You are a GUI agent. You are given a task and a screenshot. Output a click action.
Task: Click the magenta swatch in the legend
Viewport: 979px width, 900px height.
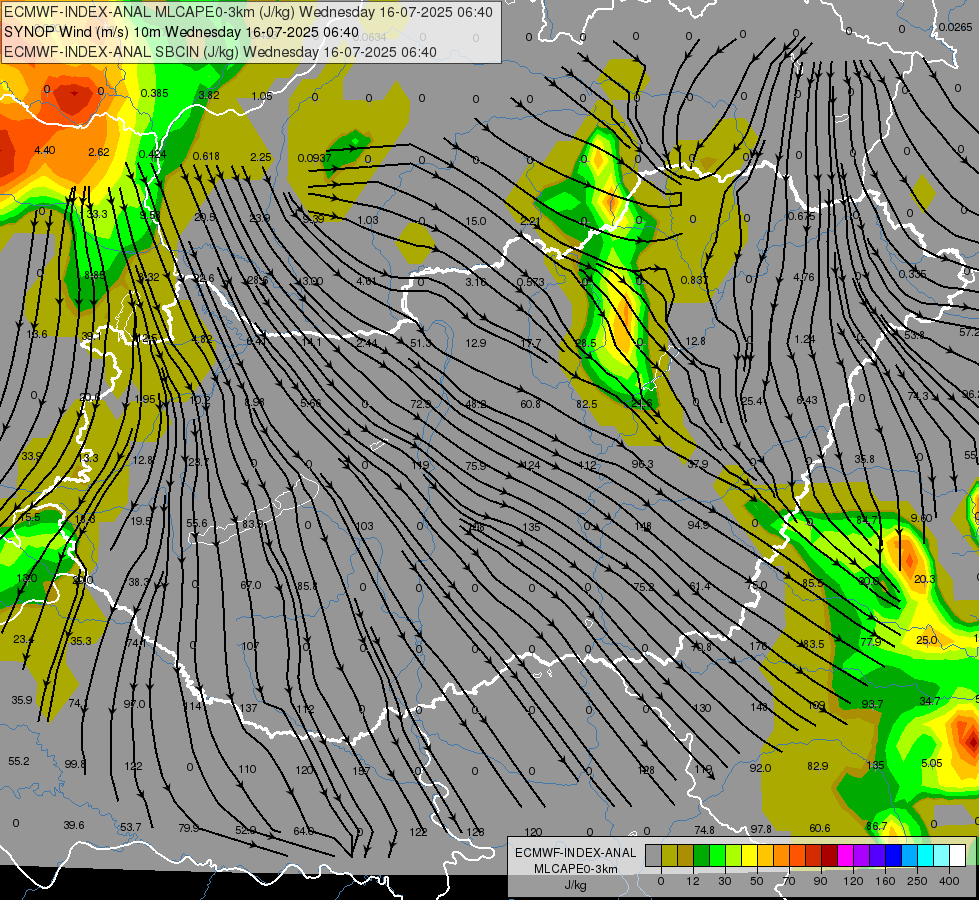tap(845, 855)
